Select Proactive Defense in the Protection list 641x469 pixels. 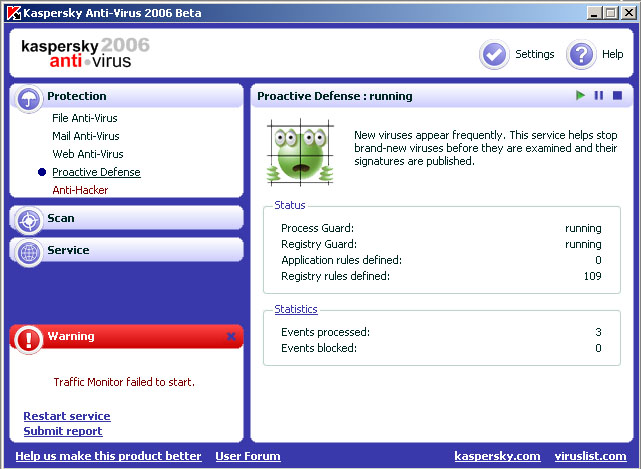click(x=96, y=172)
